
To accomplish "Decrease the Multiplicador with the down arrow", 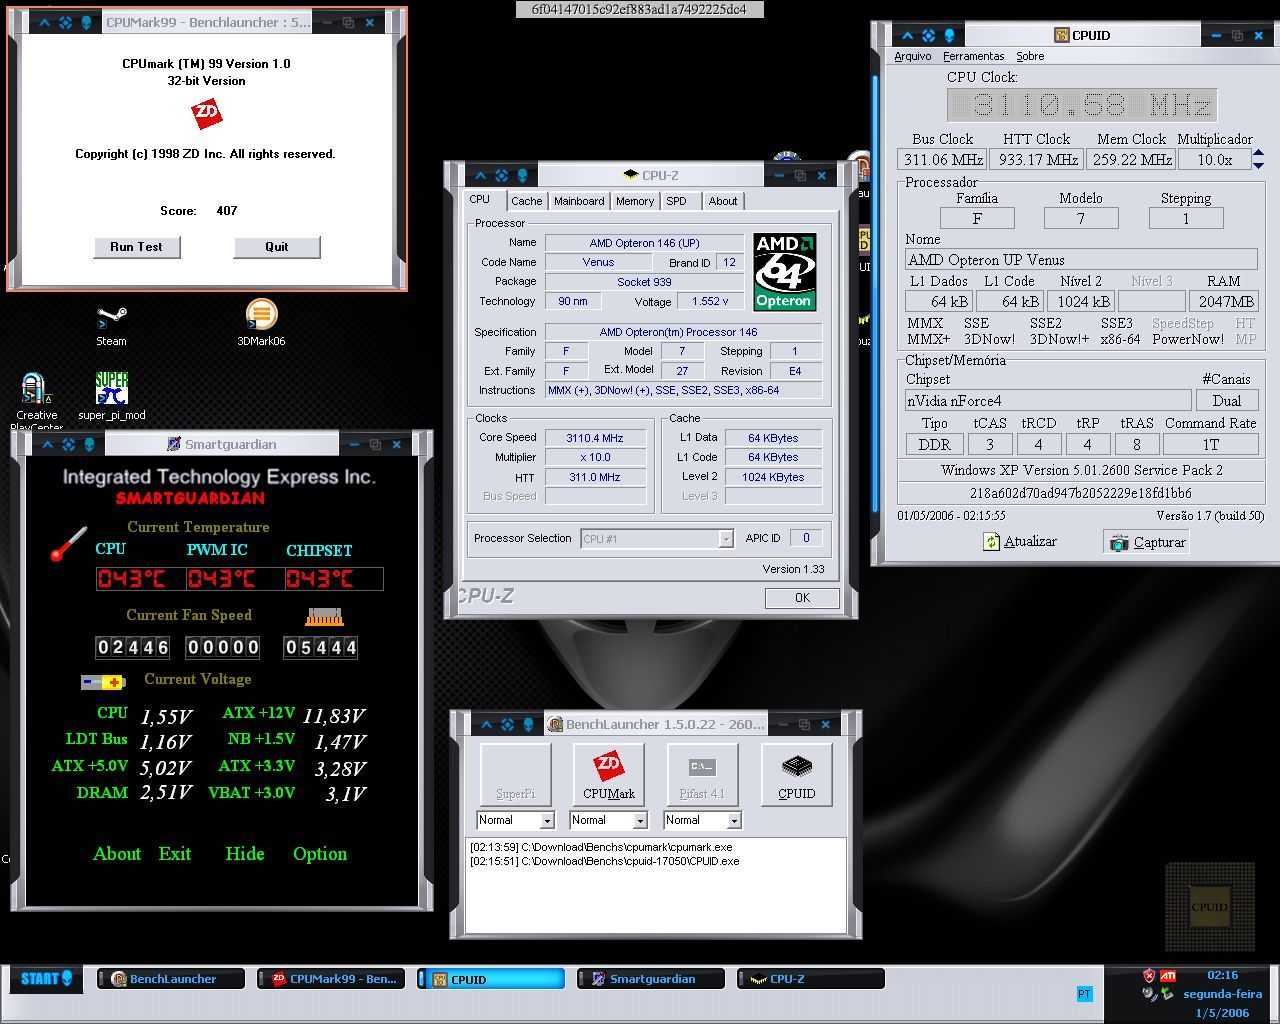I will click(1258, 164).
